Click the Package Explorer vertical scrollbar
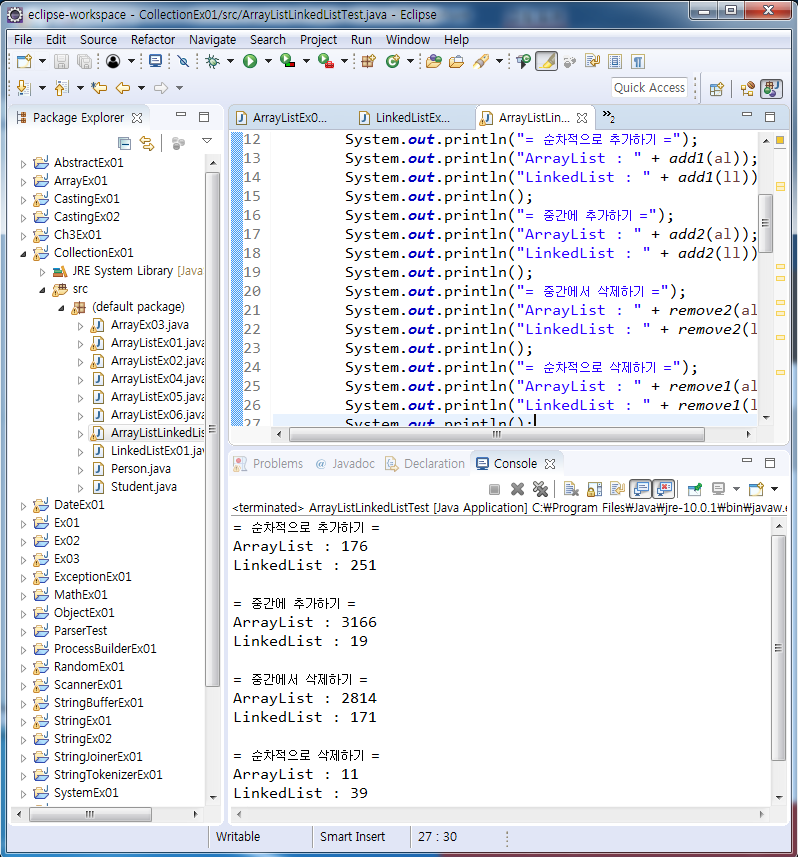This screenshot has width=798, height=857. click(x=212, y=429)
